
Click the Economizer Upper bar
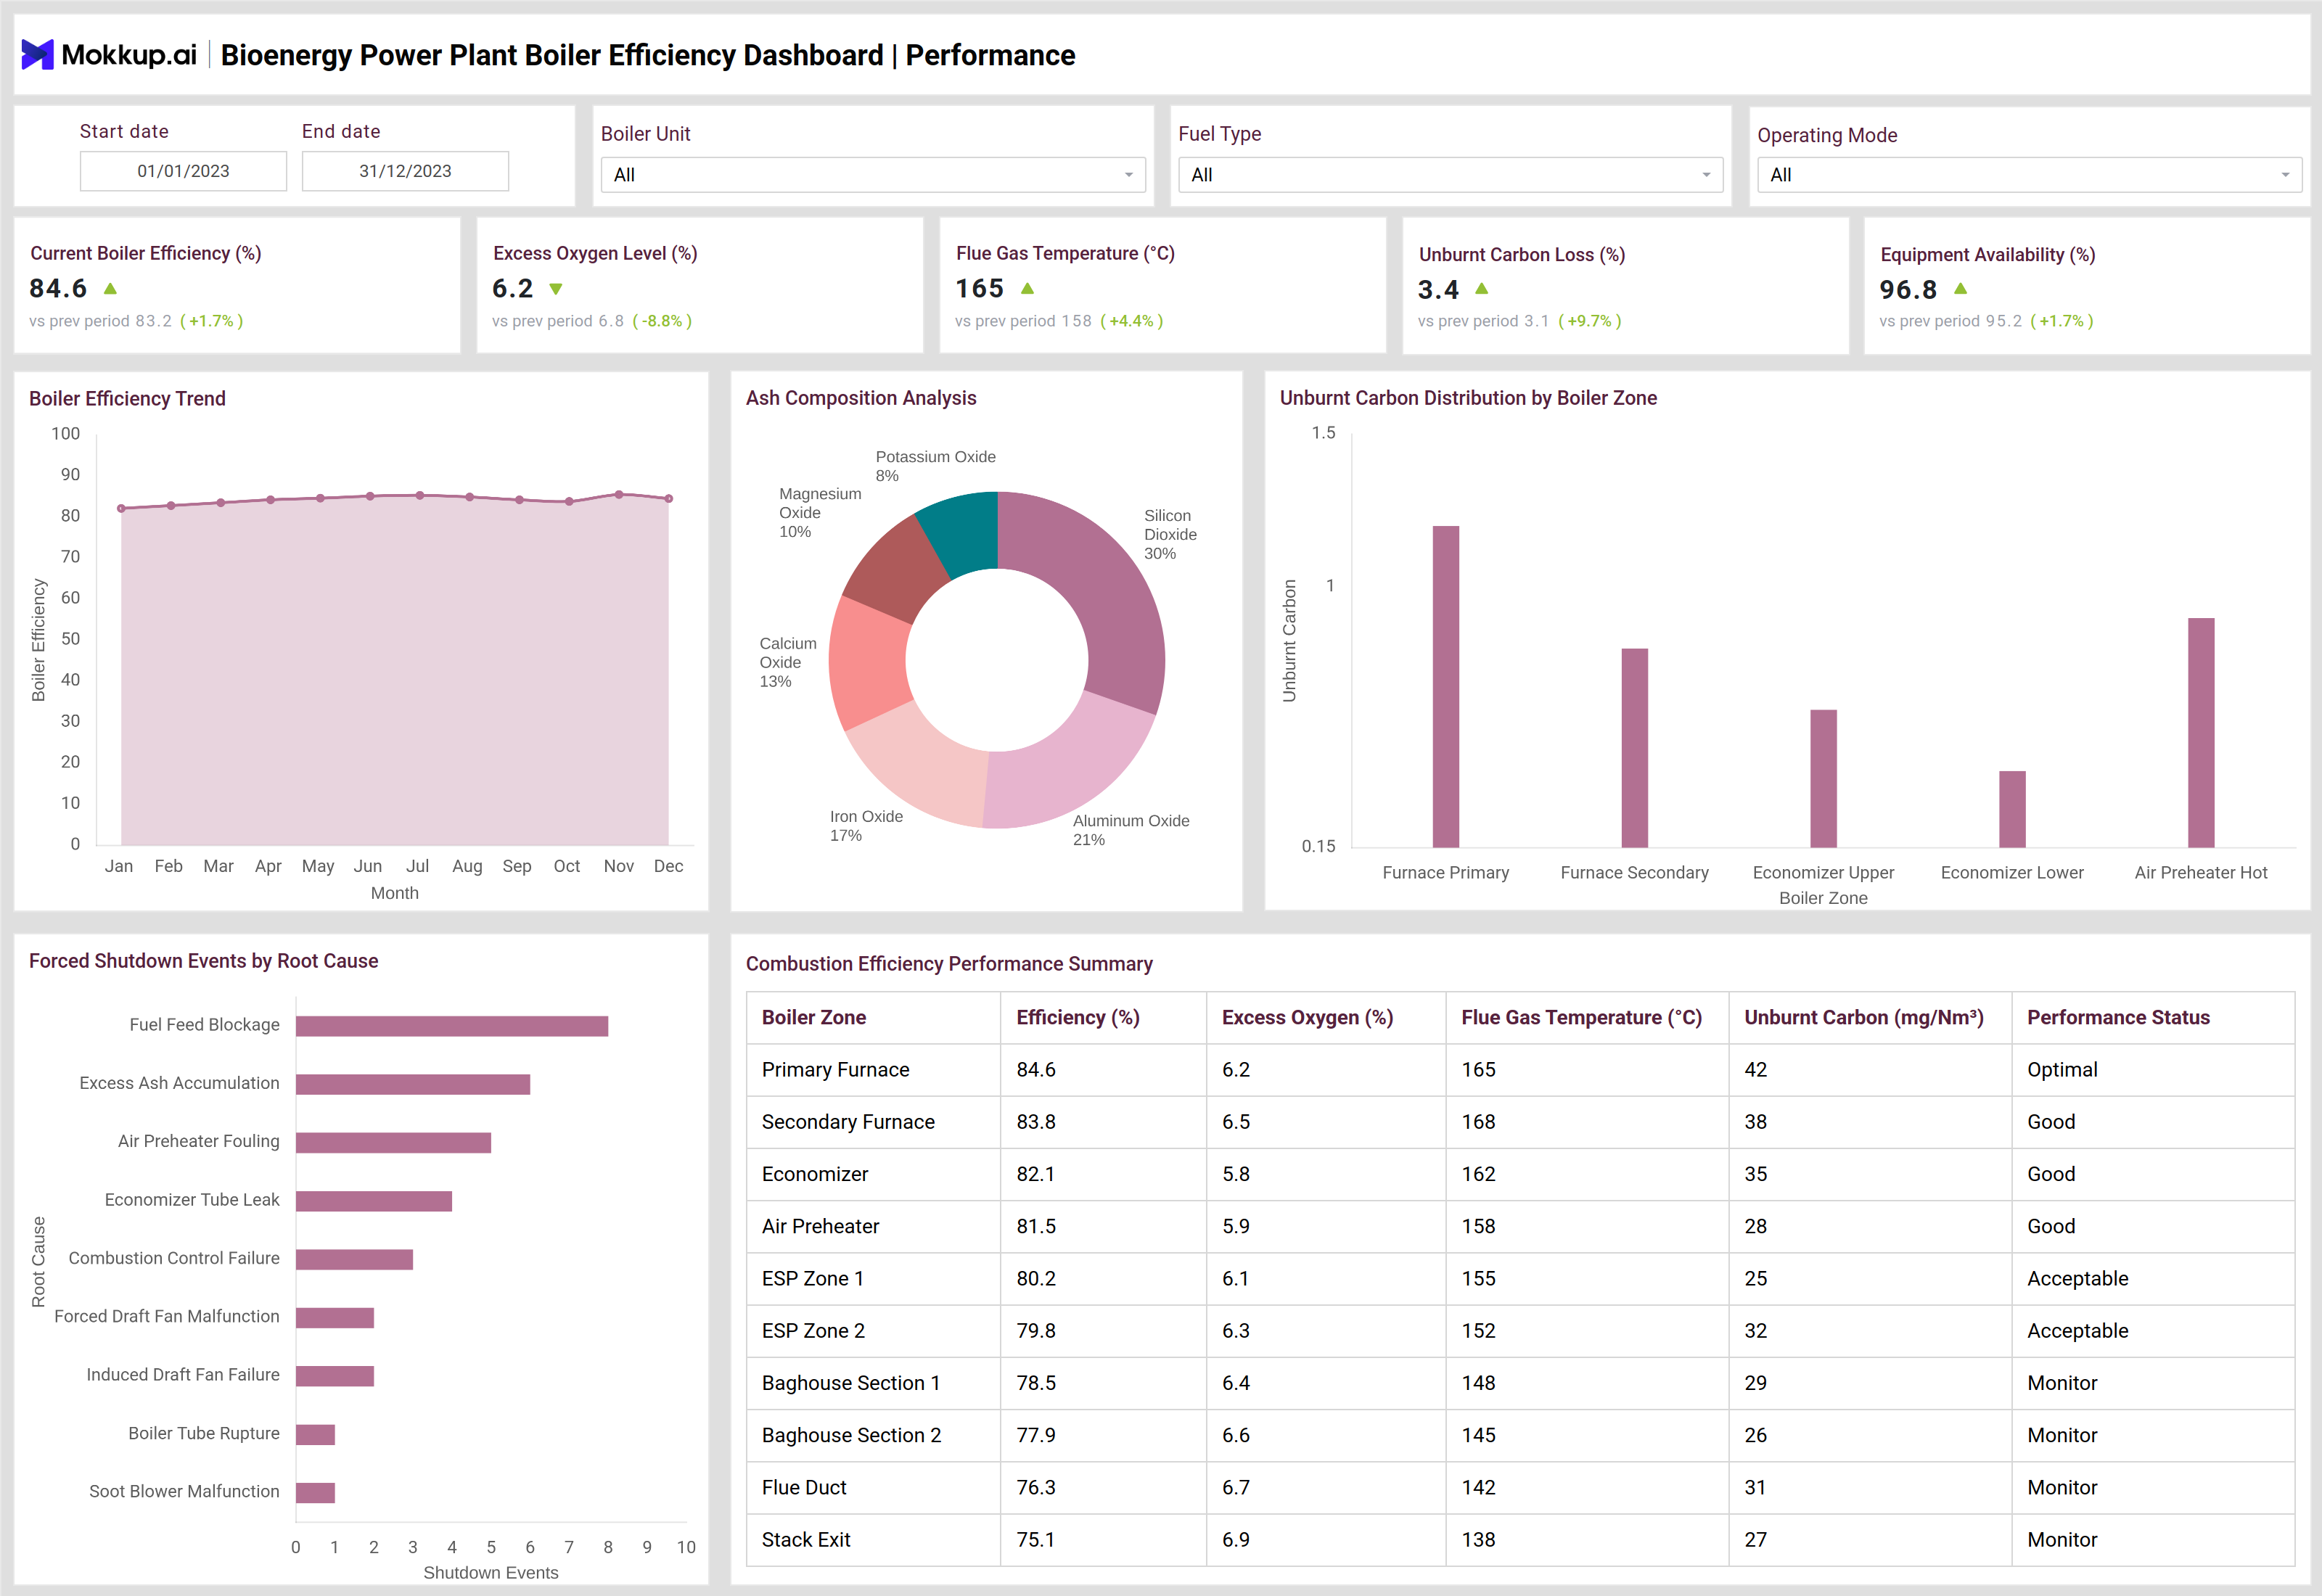tap(1823, 778)
